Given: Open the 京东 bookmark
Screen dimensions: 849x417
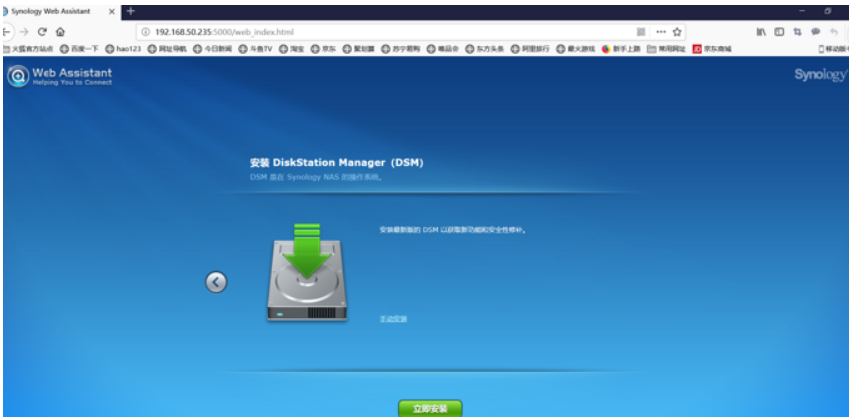Looking at the screenshot, I should [x=323, y=49].
